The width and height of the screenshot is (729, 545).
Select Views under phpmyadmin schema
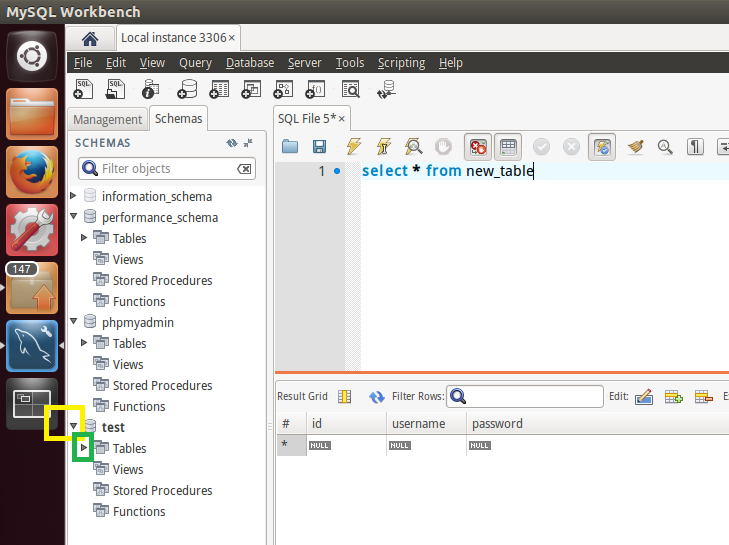point(128,364)
